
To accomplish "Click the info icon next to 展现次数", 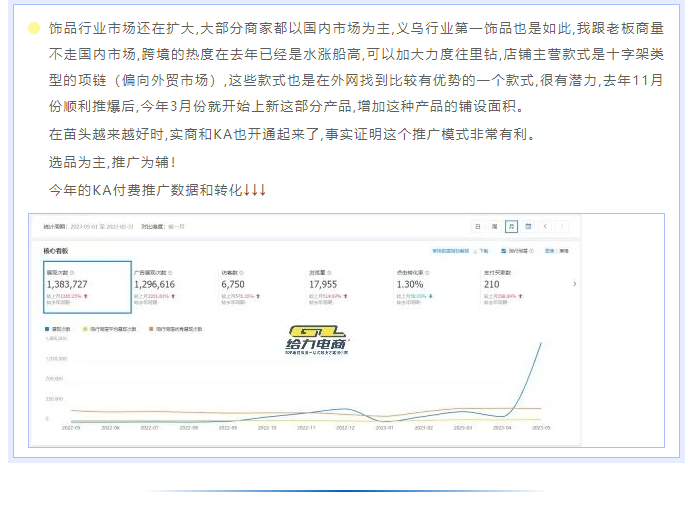I will (73, 272).
